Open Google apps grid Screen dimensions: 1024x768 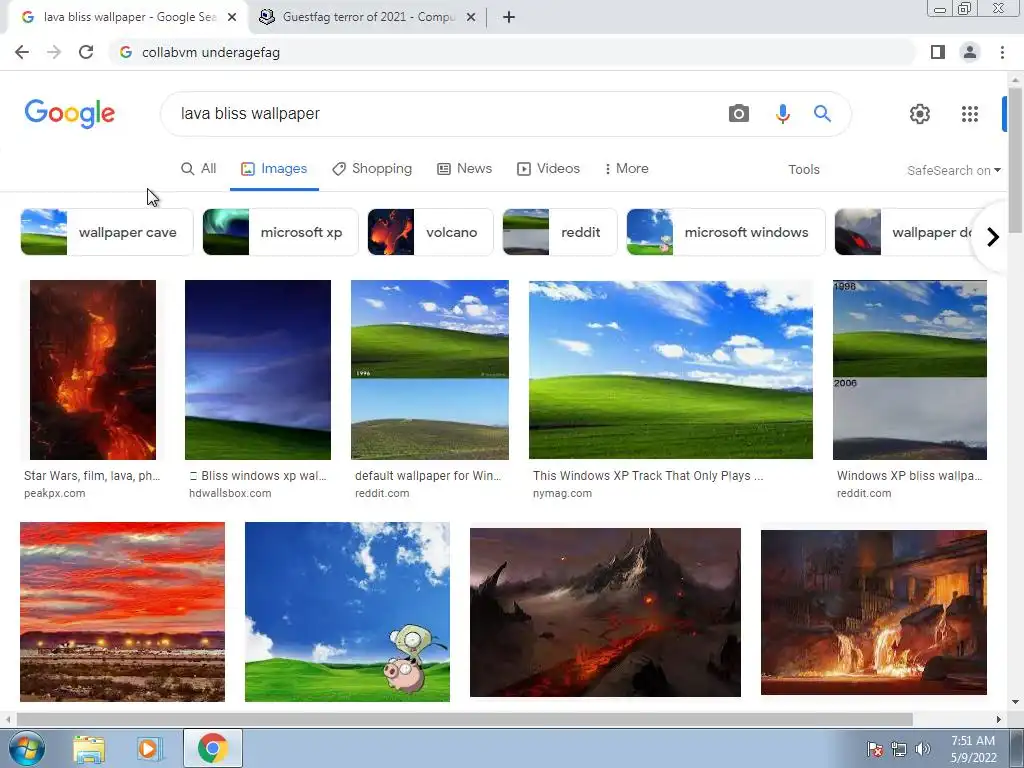pyautogui.click(x=970, y=114)
